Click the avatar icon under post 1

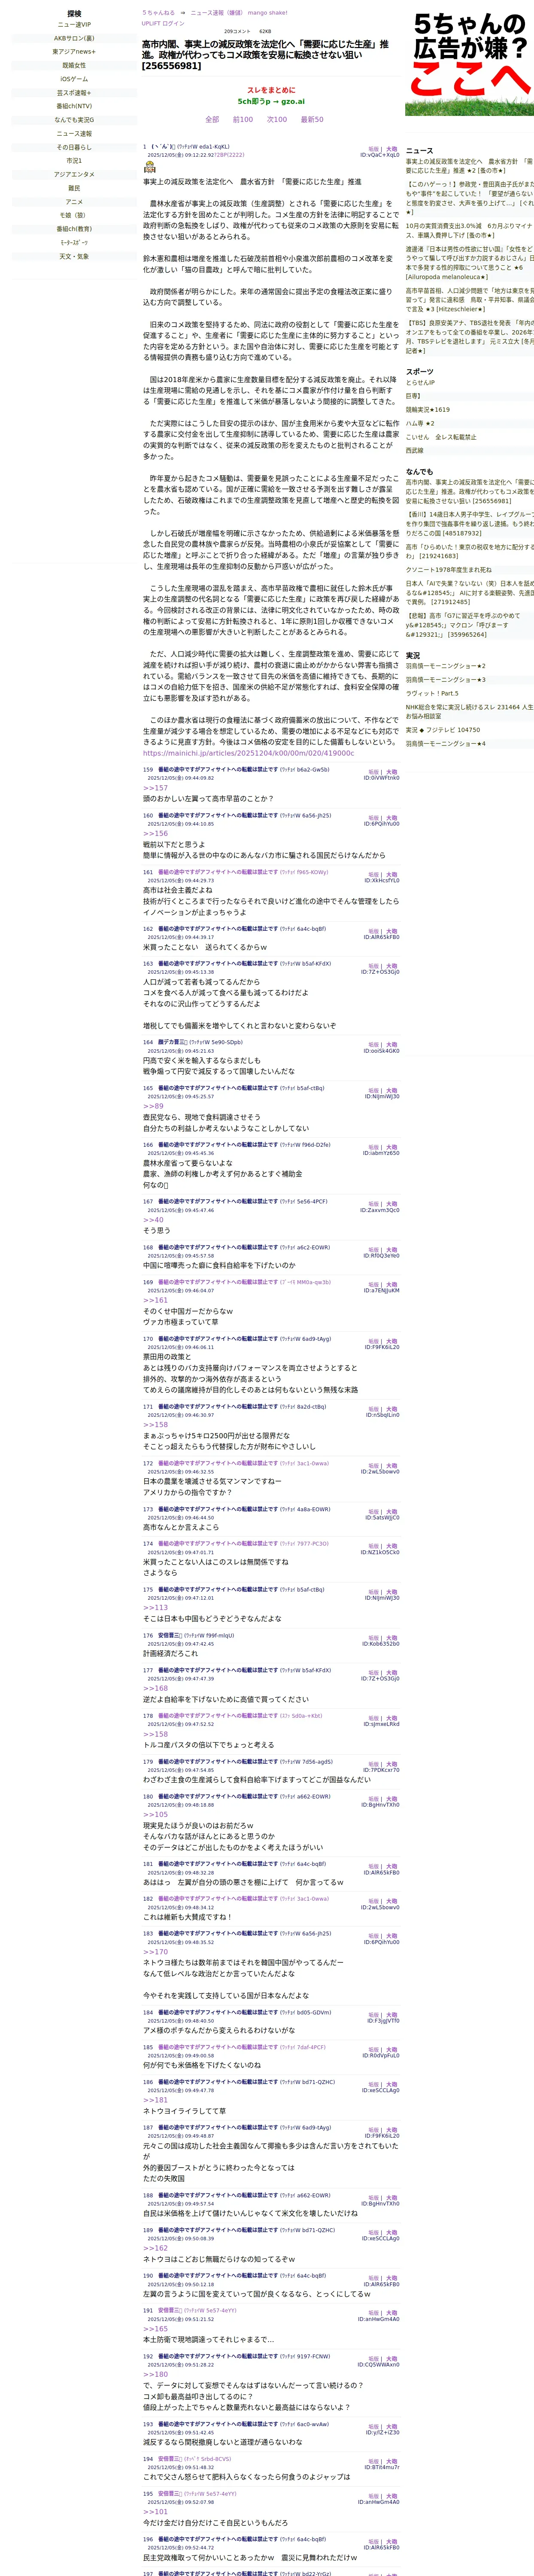pyautogui.click(x=150, y=167)
